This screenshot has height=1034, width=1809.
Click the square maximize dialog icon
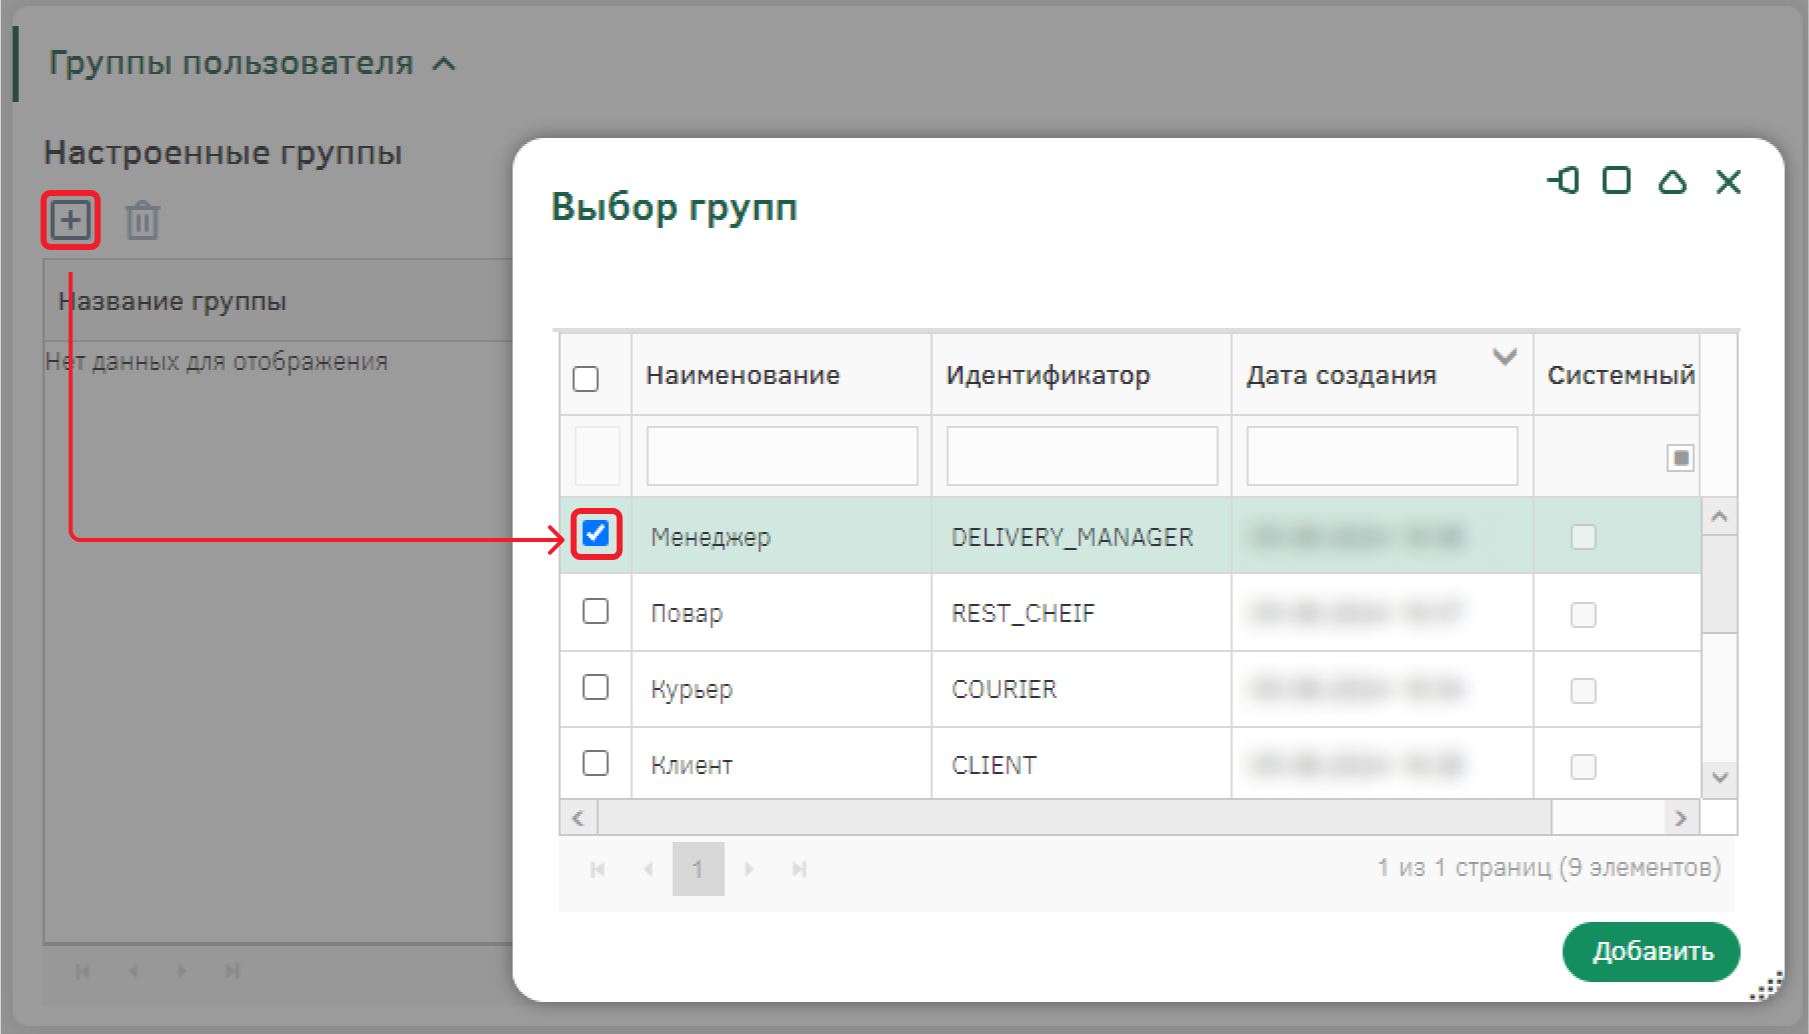1616,181
